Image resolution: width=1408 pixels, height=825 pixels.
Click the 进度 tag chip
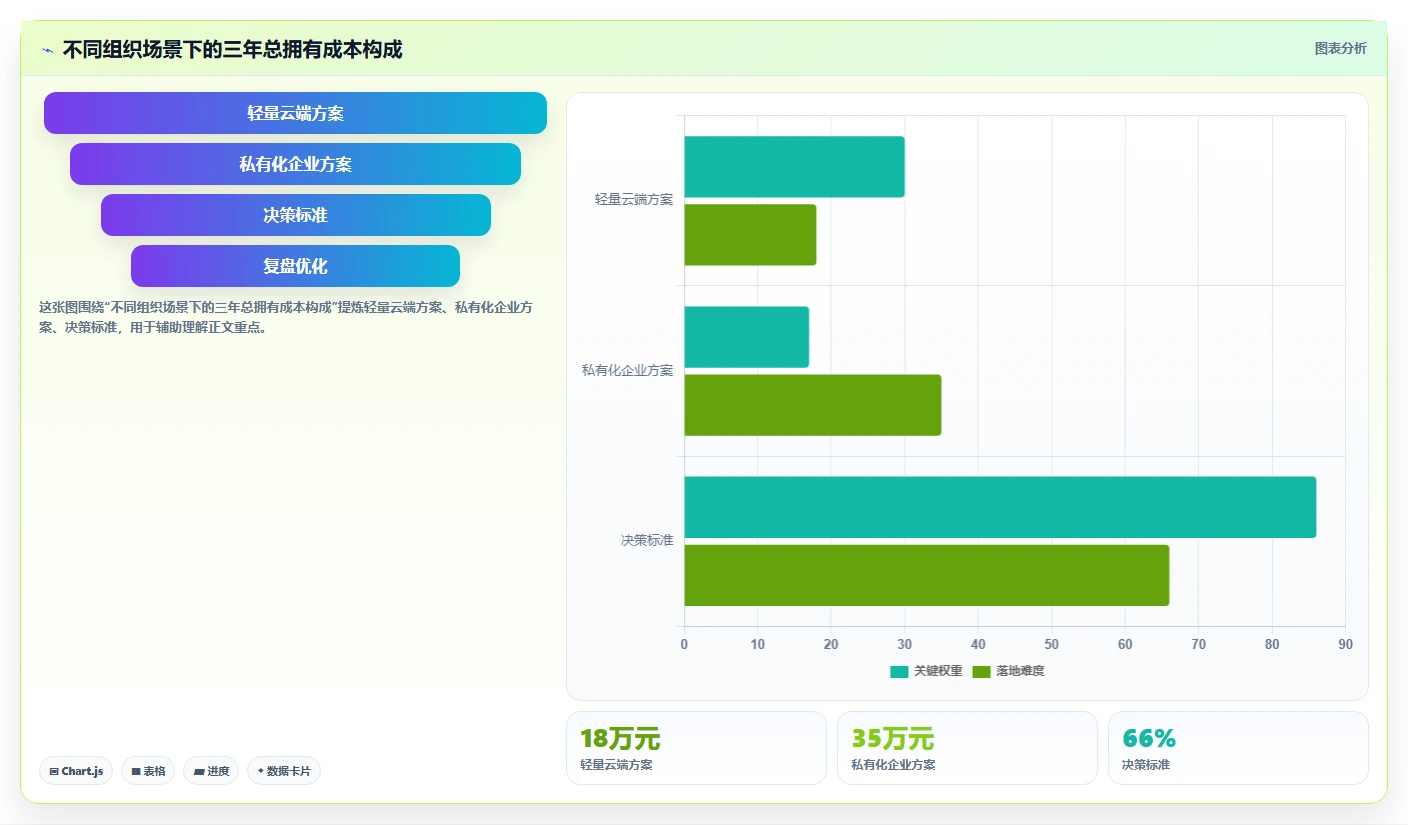click(x=211, y=771)
